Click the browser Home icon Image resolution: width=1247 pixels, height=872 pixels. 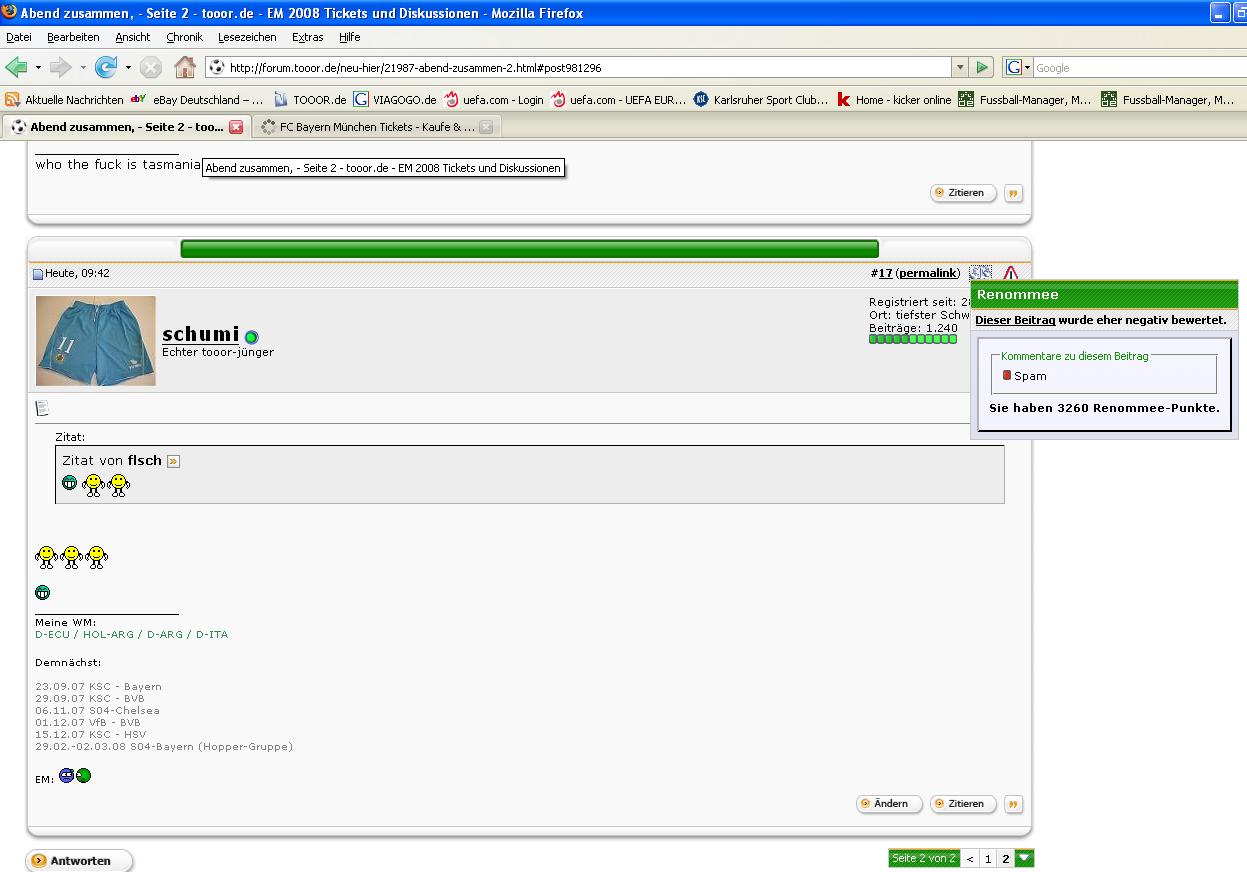pyautogui.click(x=185, y=67)
